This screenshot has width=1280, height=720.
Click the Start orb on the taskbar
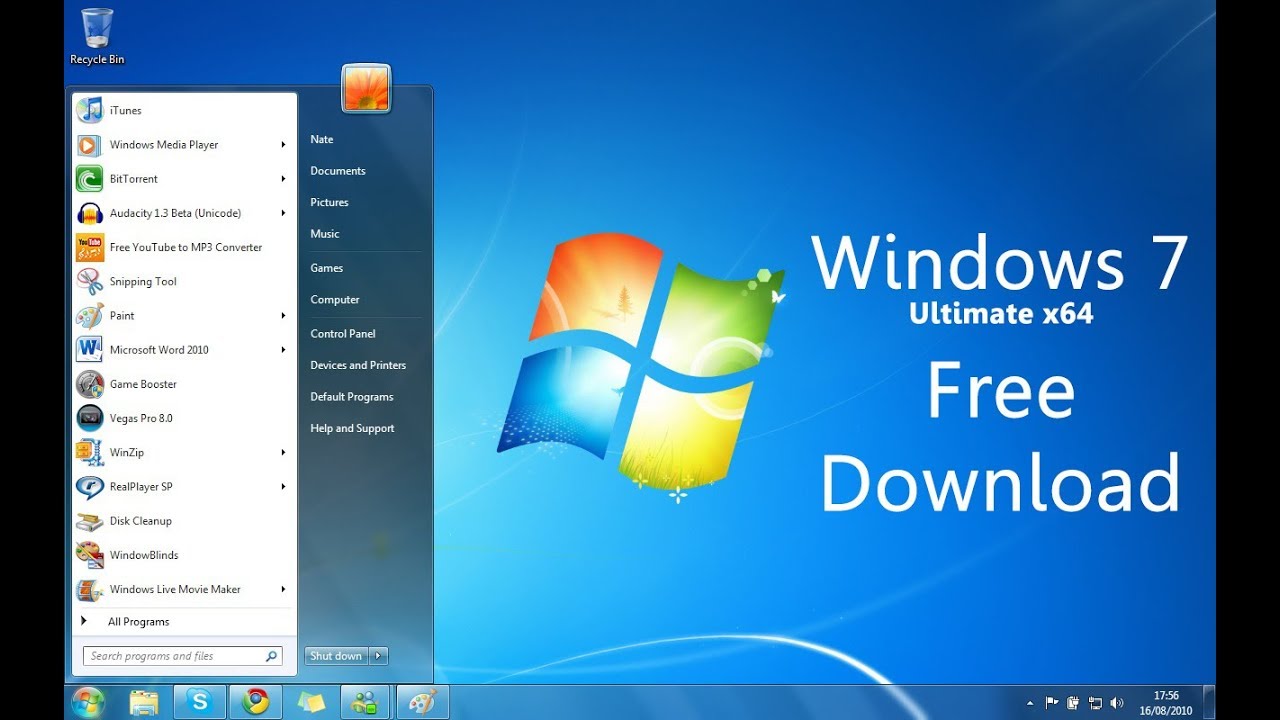[x=88, y=702]
